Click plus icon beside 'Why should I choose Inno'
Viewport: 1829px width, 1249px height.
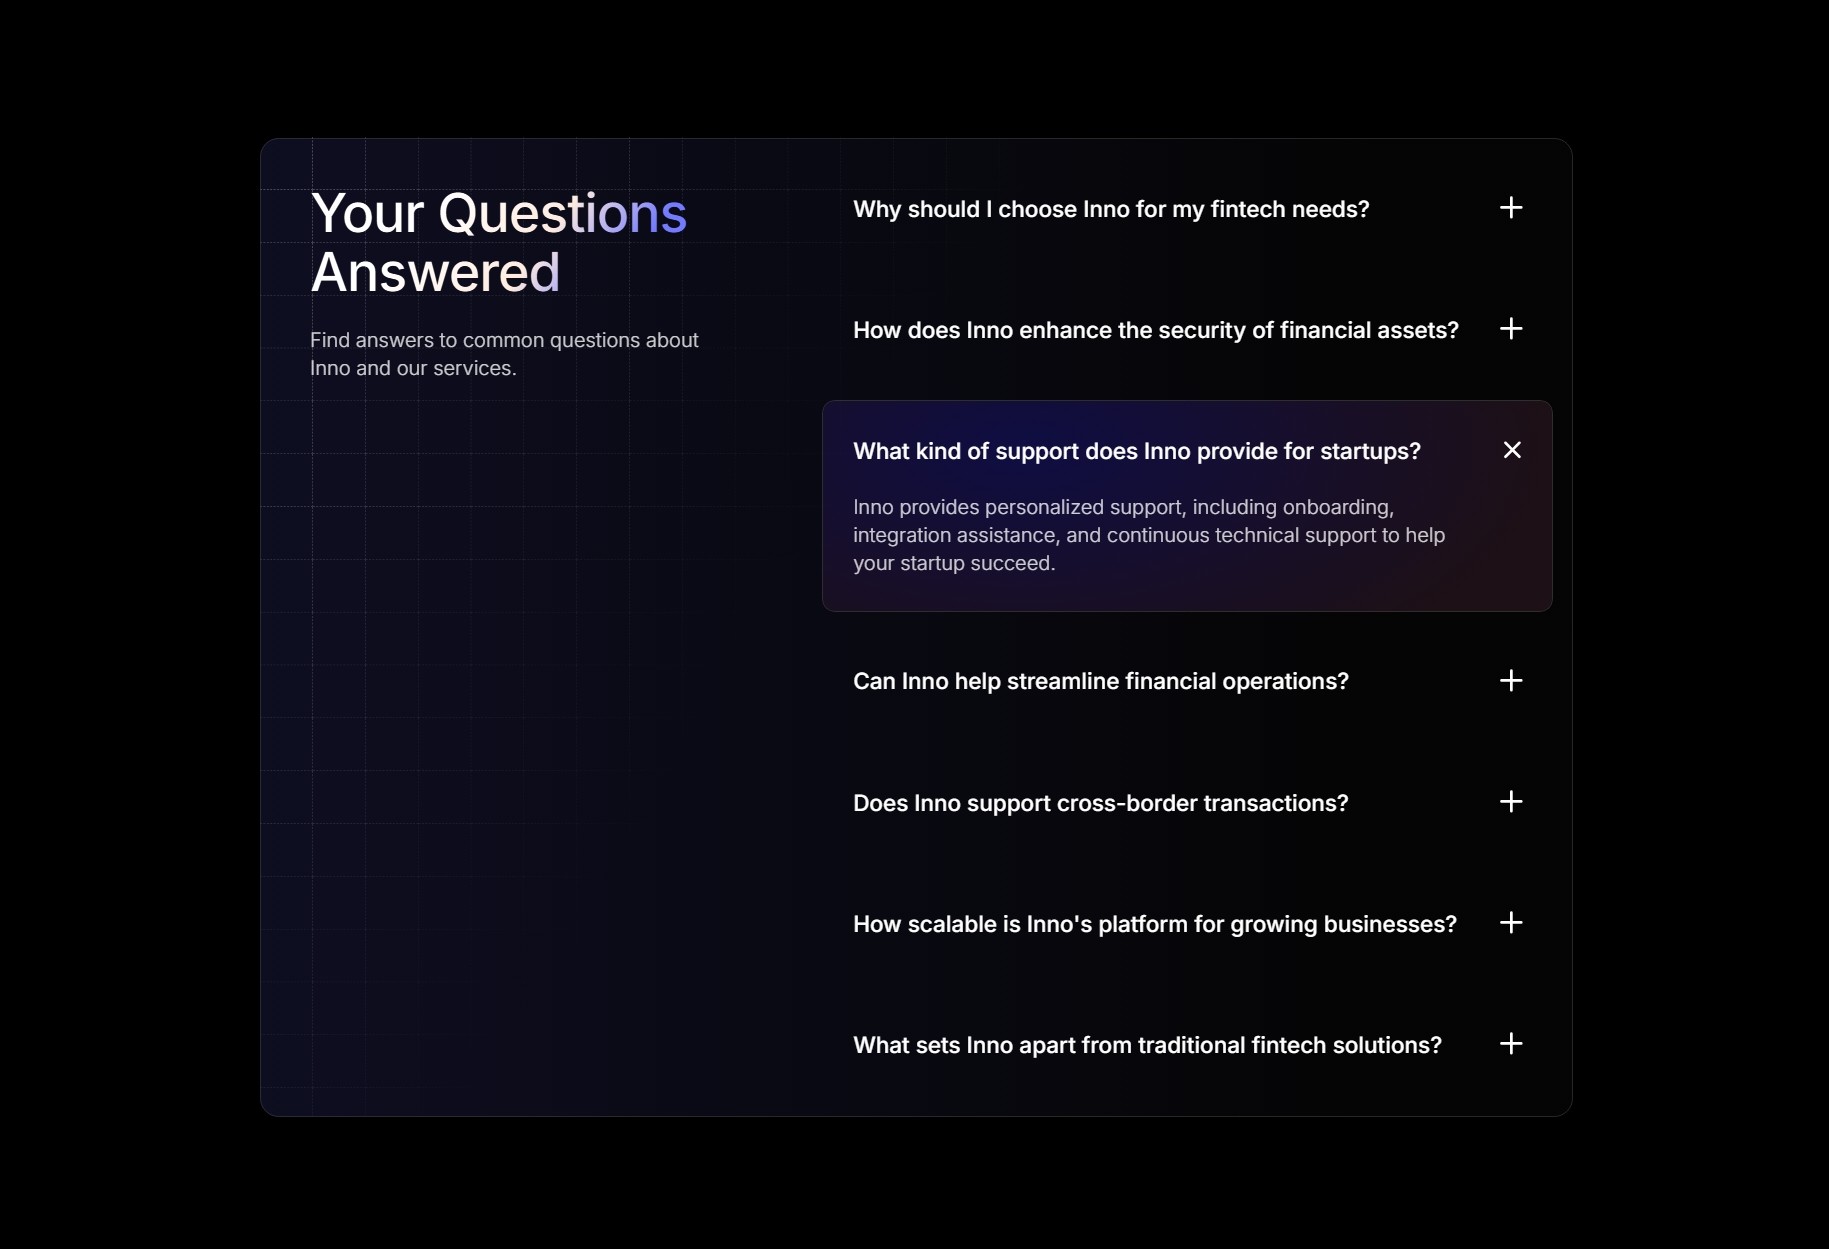(1511, 208)
